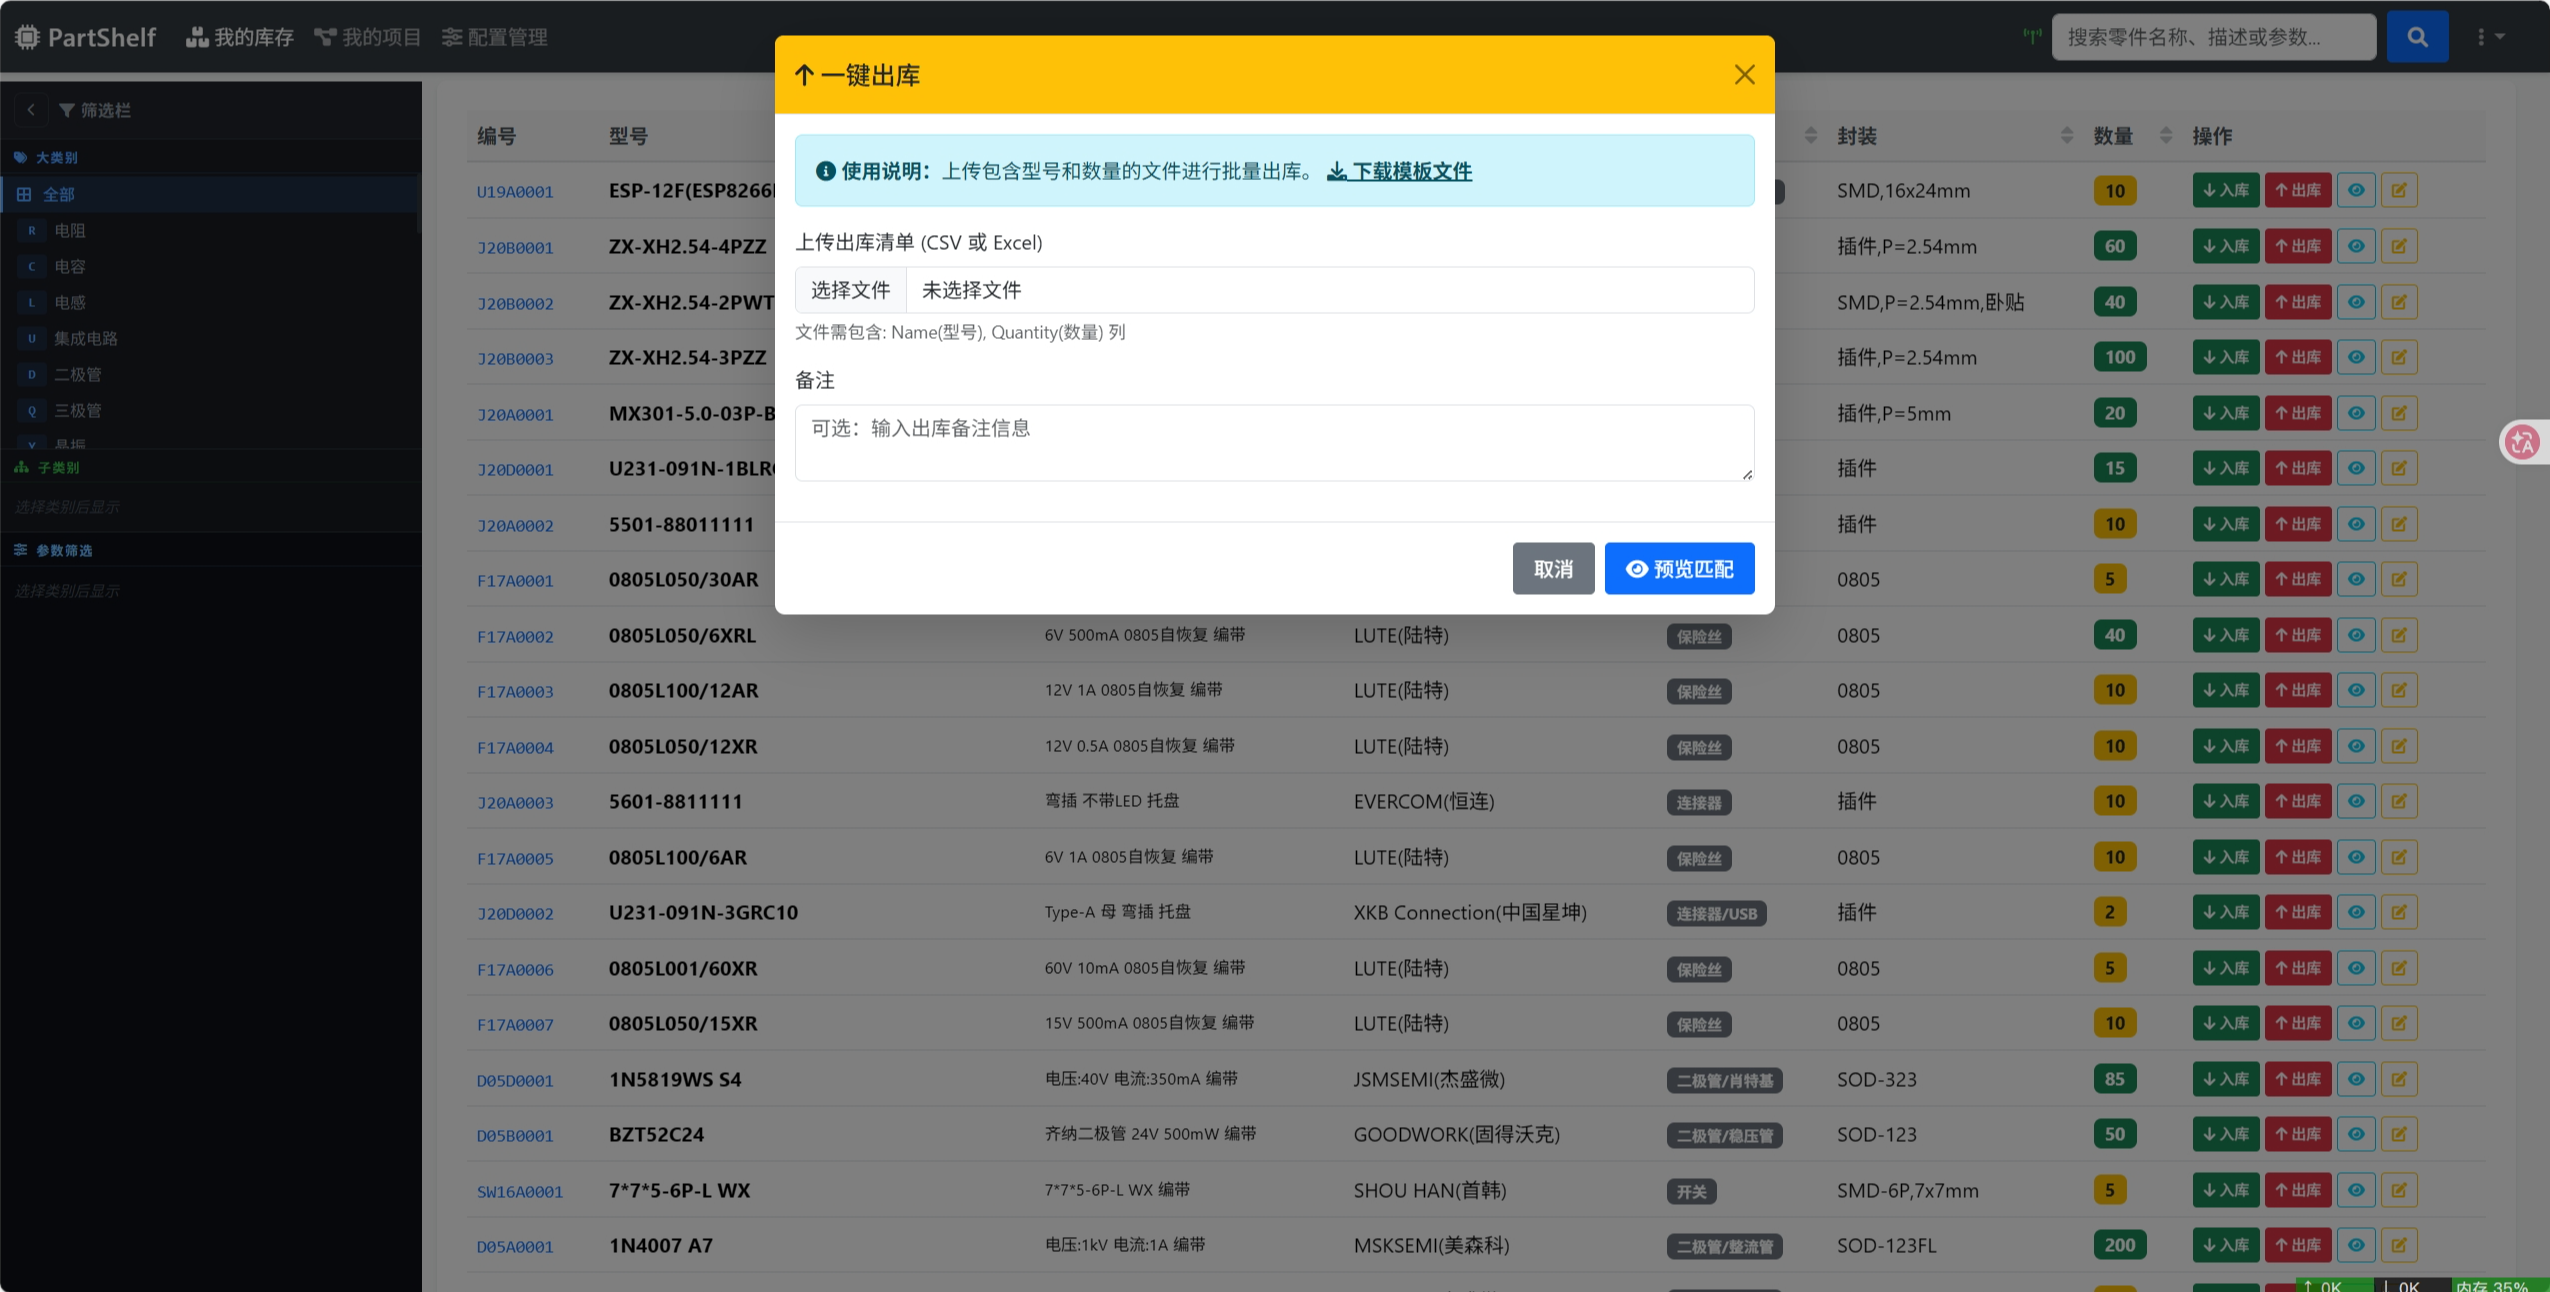Click the 预览匹配 button

[1679, 569]
